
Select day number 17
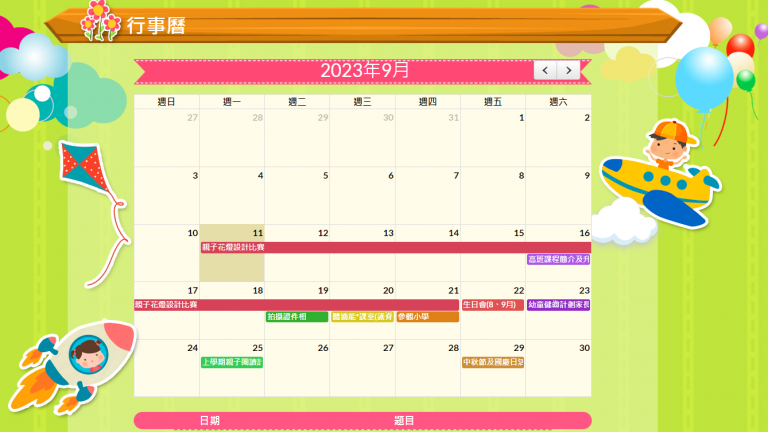pyautogui.click(x=192, y=290)
